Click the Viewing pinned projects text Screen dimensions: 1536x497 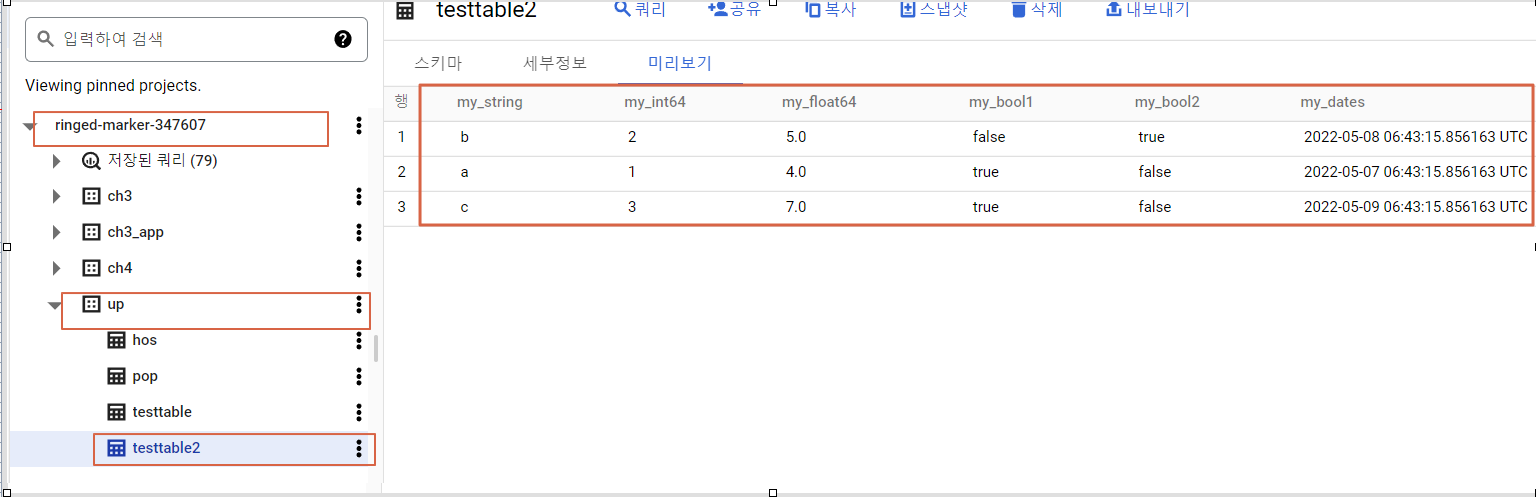(113, 86)
